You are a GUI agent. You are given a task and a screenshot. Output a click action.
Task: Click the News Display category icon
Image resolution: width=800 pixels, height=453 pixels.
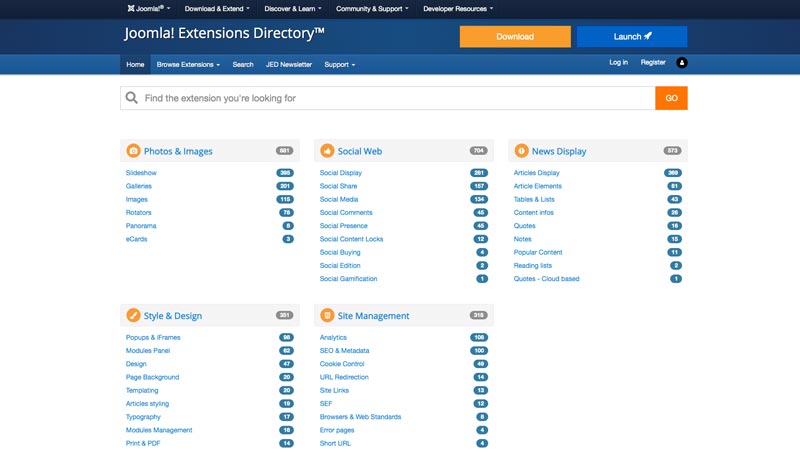click(x=521, y=151)
